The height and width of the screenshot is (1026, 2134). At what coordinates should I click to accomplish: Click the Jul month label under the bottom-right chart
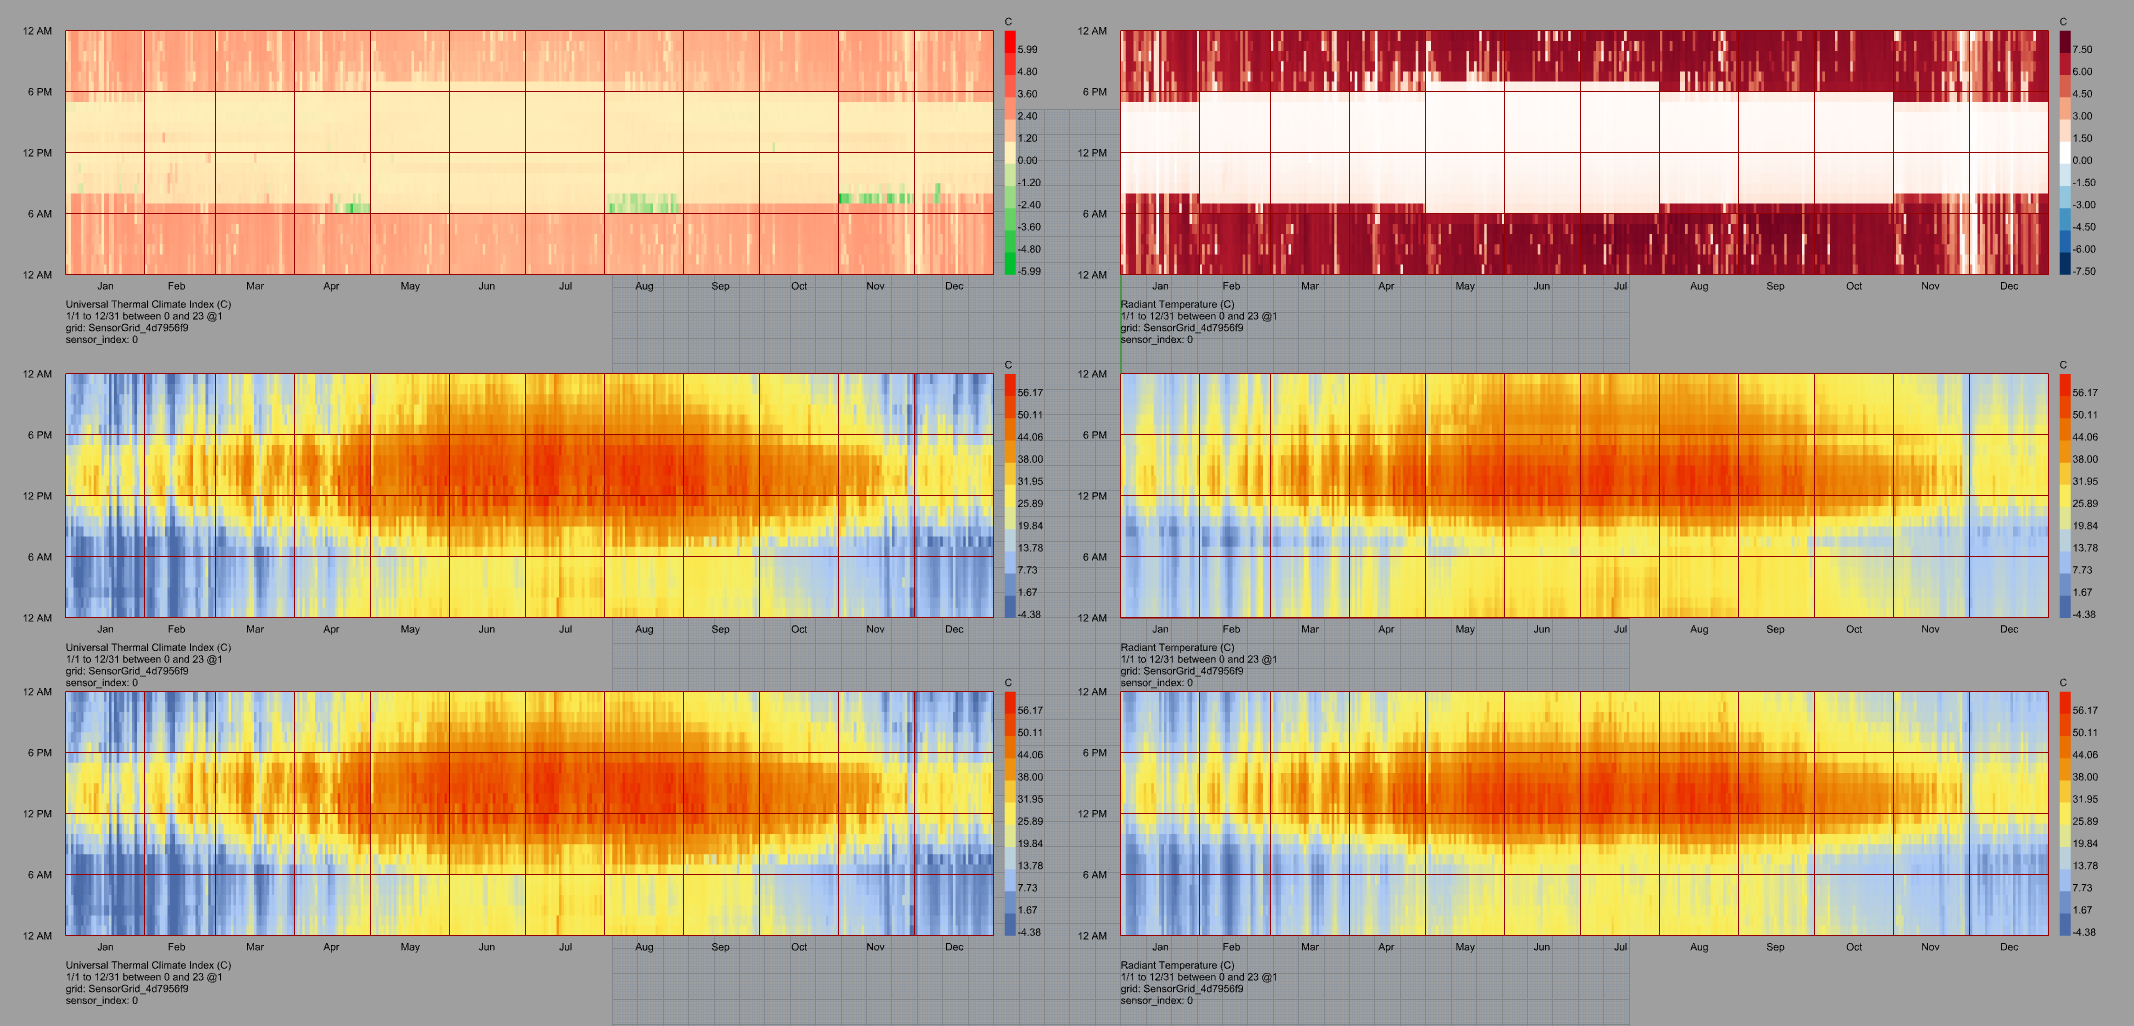[1620, 947]
